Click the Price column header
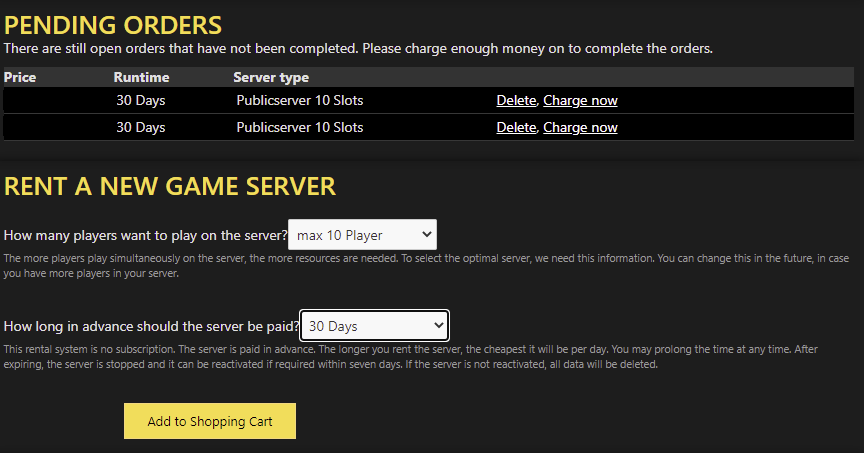Image resolution: width=864 pixels, height=453 pixels. click(x=20, y=77)
